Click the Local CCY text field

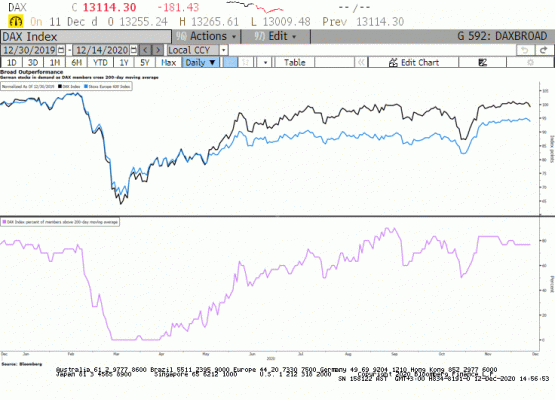193,50
